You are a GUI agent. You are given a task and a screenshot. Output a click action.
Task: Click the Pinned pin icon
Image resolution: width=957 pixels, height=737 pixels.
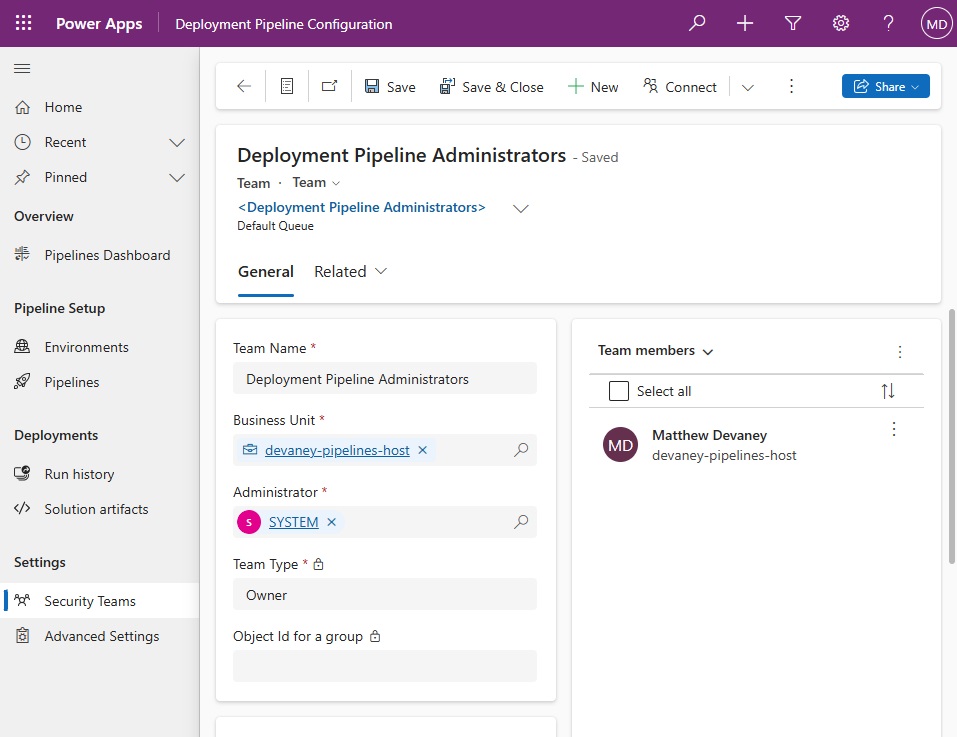(x=23, y=178)
